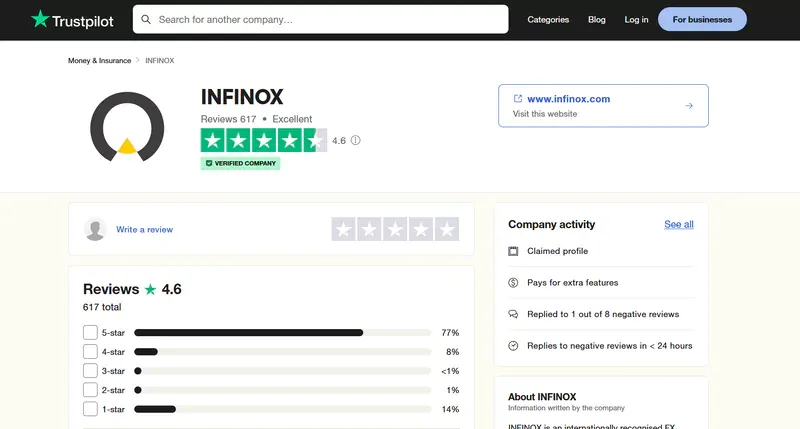Click the 617 total text
Viewport: 800px width, 429px height.
[102, 307]
